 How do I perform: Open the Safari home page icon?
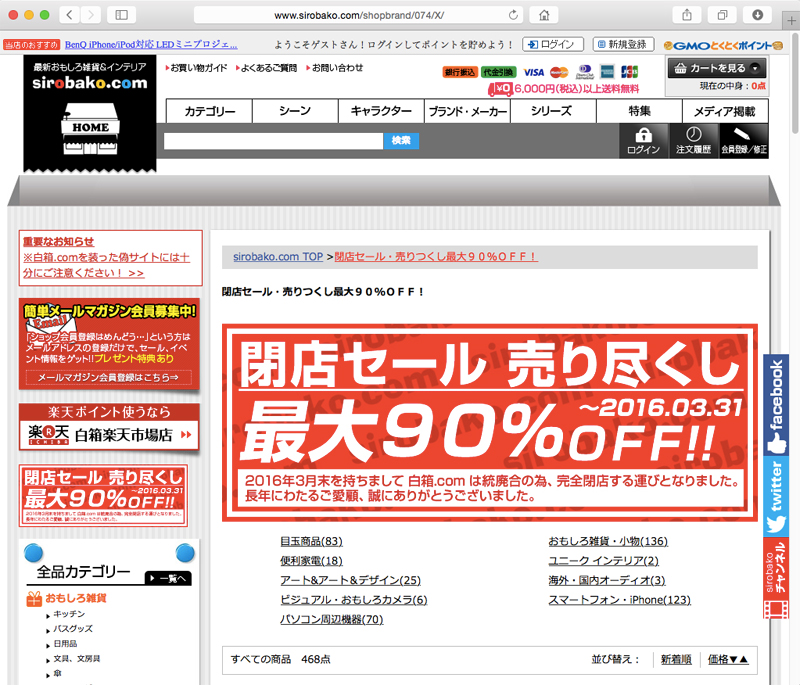[544, 15]
